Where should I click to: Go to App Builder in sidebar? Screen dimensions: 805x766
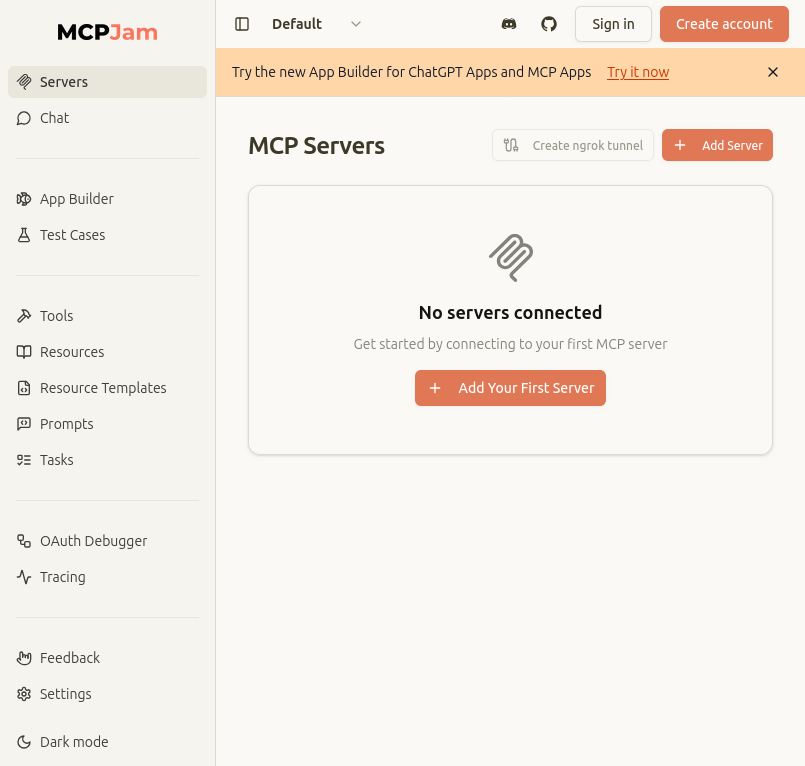point(107,199)
